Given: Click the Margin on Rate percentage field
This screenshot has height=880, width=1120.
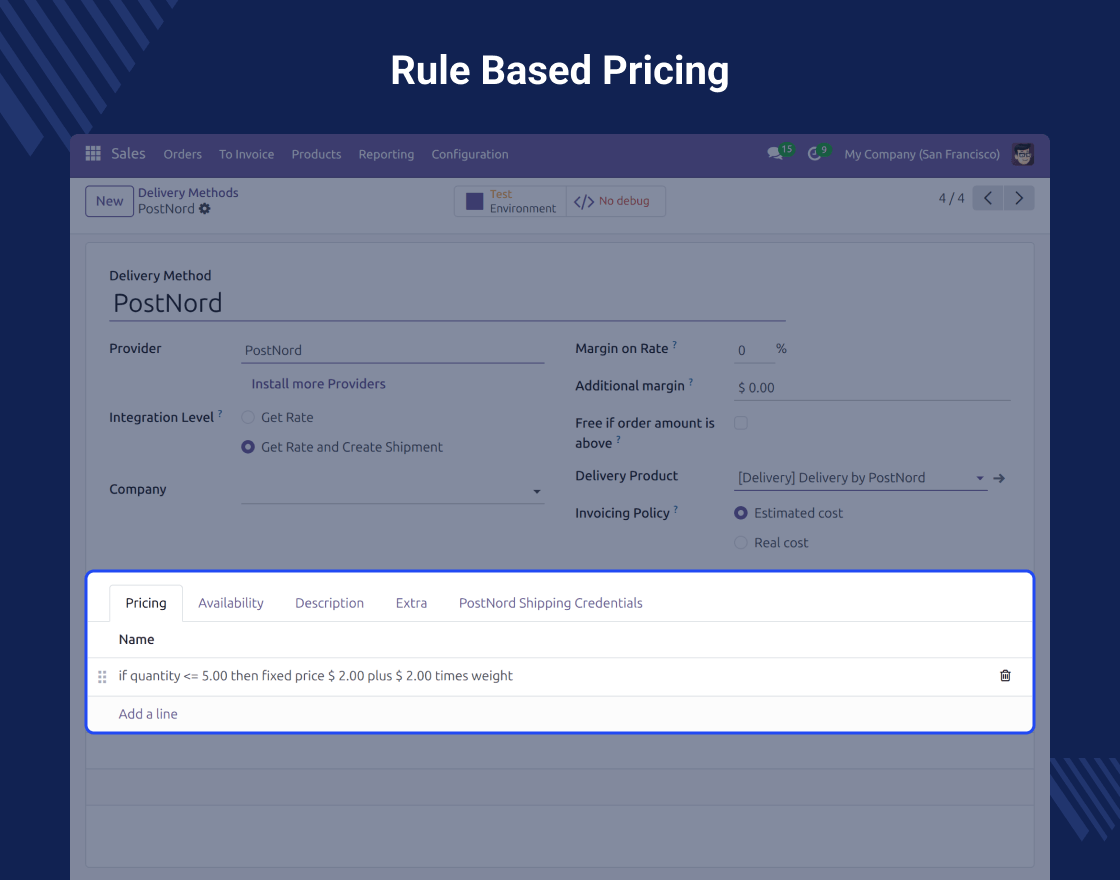Looking at the screenshot, I should coord(754,350).
